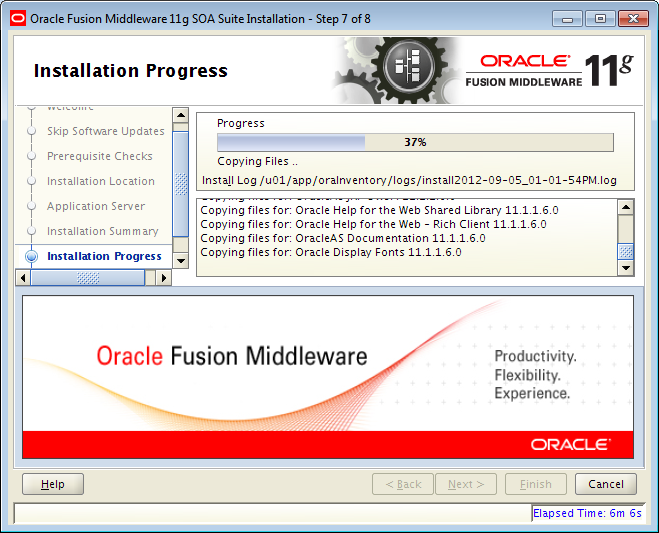659x533 pixels.
Task: Click the empty status message field
Action: (273, 513)
